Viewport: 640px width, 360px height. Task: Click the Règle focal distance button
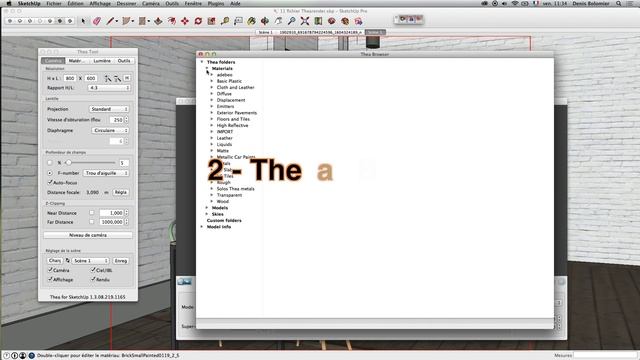tap(121, 192)
